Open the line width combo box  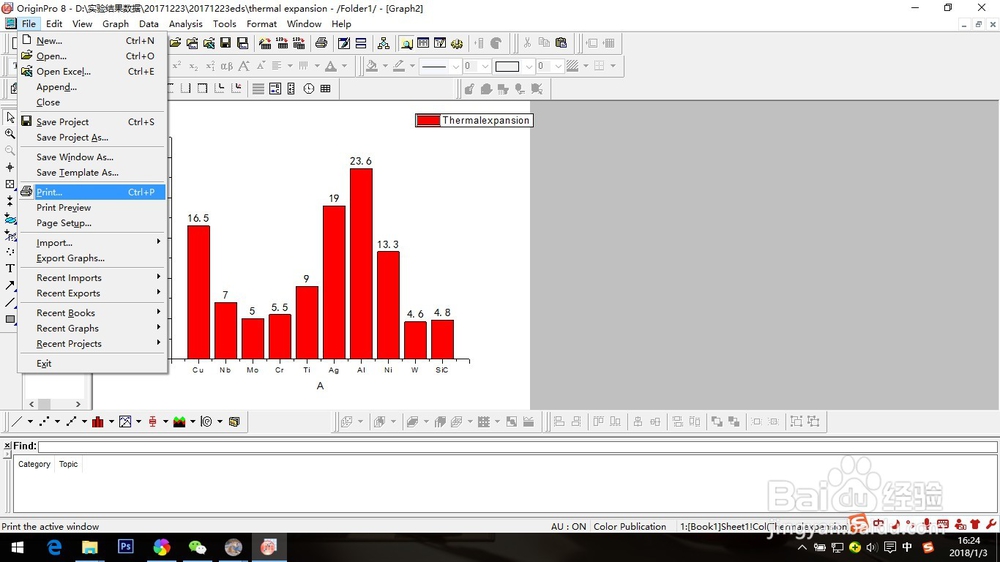tap(477, 66)
